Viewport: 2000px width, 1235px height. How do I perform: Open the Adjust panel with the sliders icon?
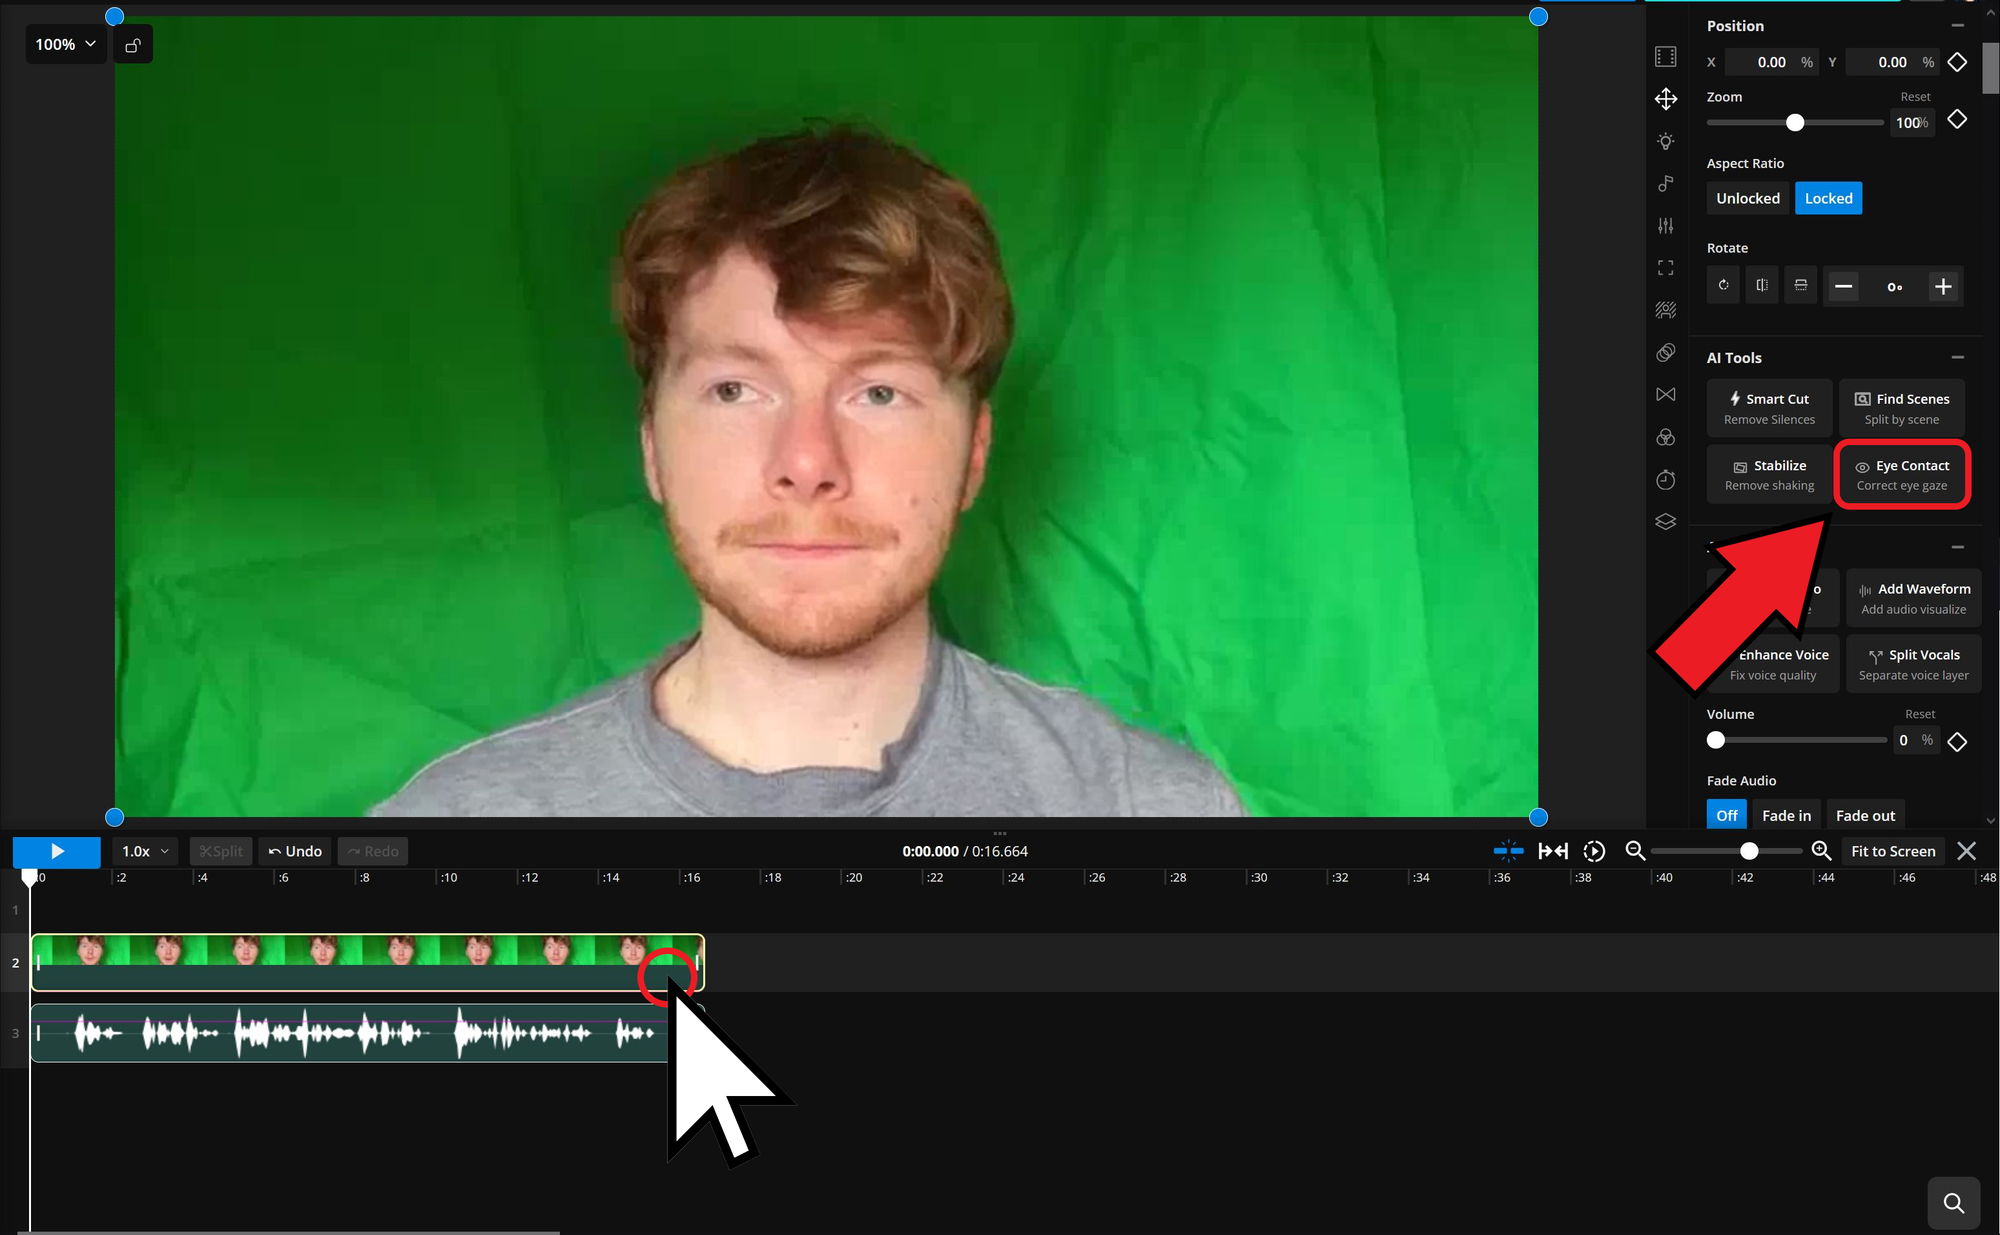tap(1666, 226)
